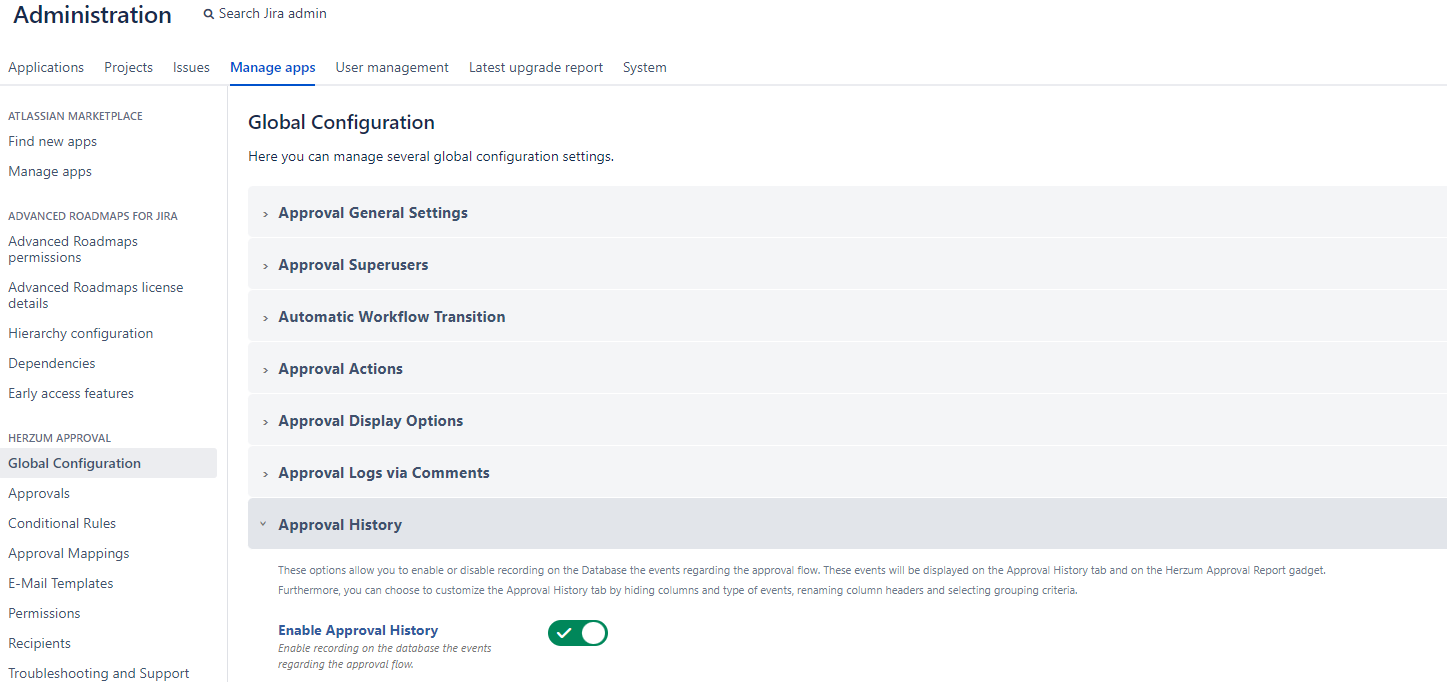Expand Approval Display Options section

tap(370, 421)
